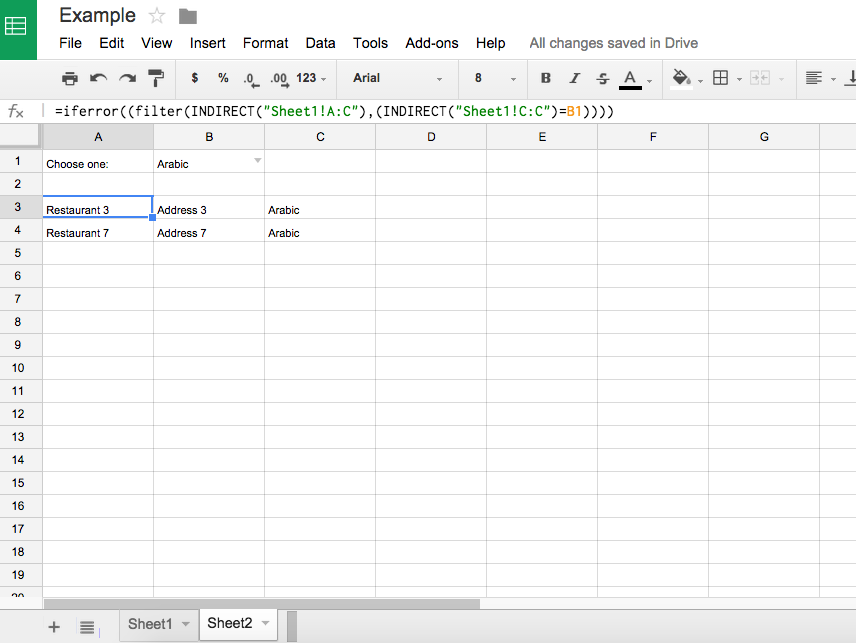
Task: Open the Arabic dropdown in cell B1
Action: (x=258, y=160)
